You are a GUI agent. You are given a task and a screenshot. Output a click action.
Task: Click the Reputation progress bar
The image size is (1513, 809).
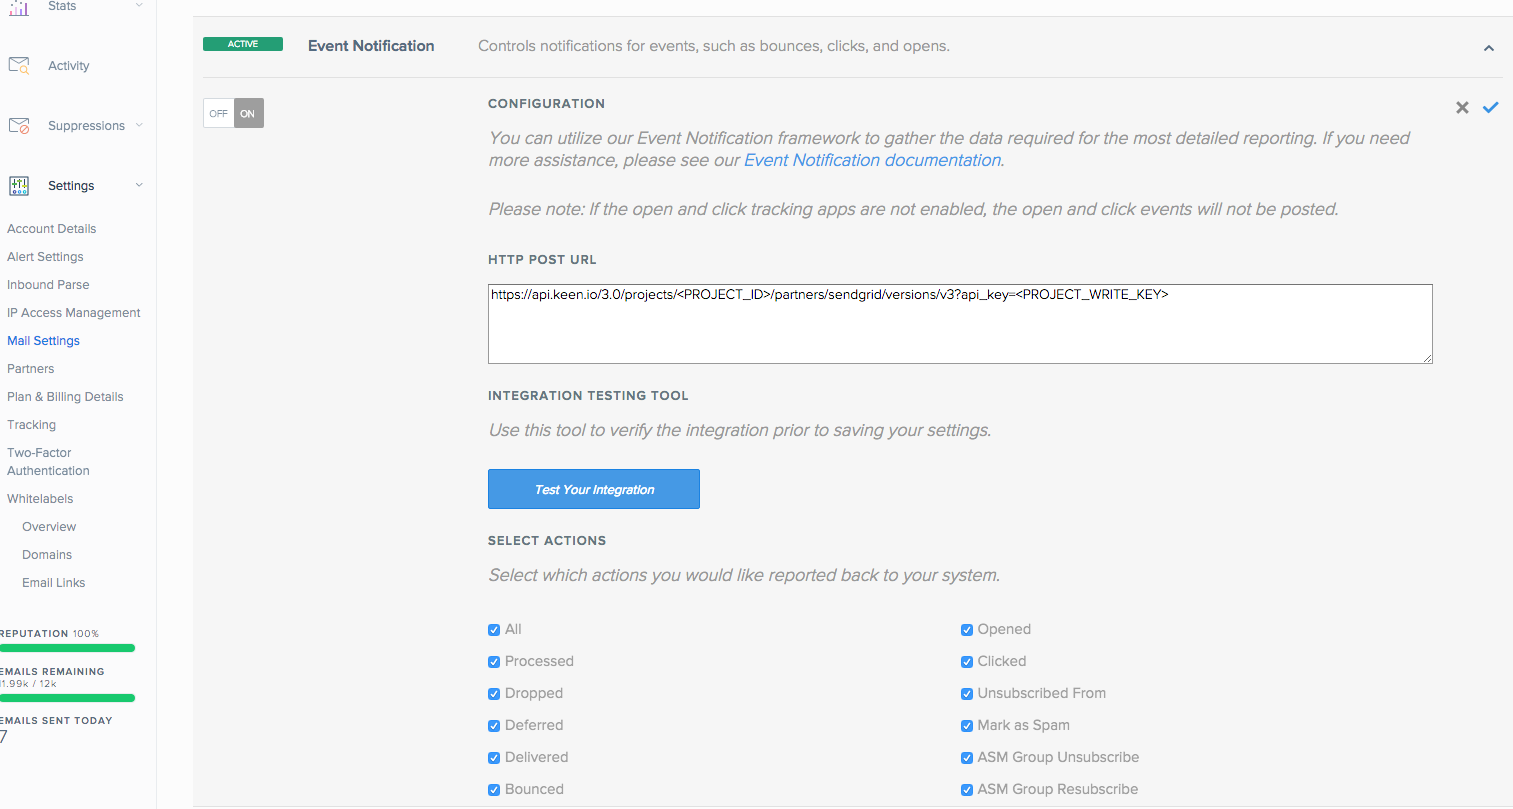[67, 648]
